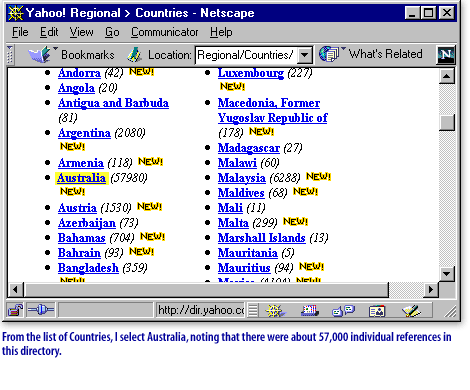470x390 pixels.
Task: Click the toolbar collapse grip handle
Action: click(x=10, y=55)
